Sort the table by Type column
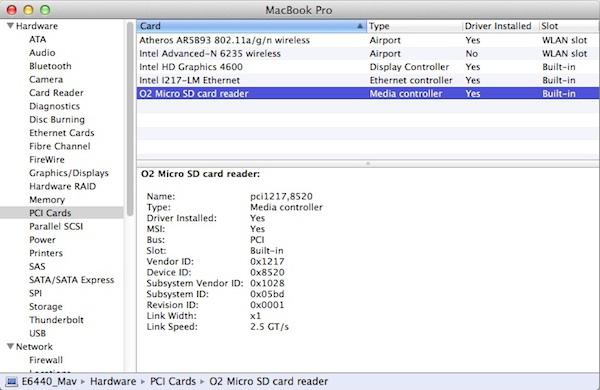 [414, 26]
